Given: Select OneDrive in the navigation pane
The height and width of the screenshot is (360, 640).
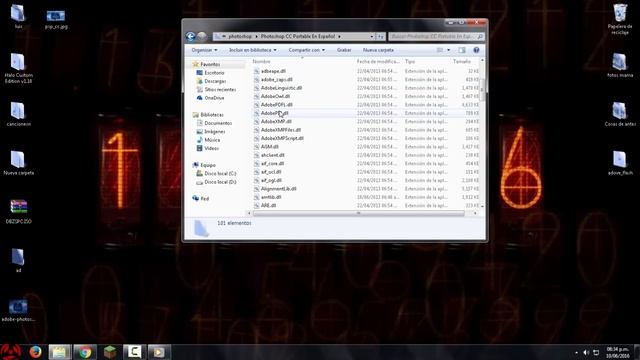Looking at the screenshot, I should coord(210,98).
